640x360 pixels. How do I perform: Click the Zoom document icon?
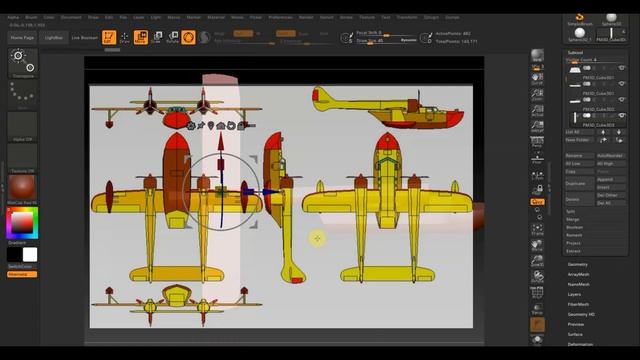click(x=537, y=95)
